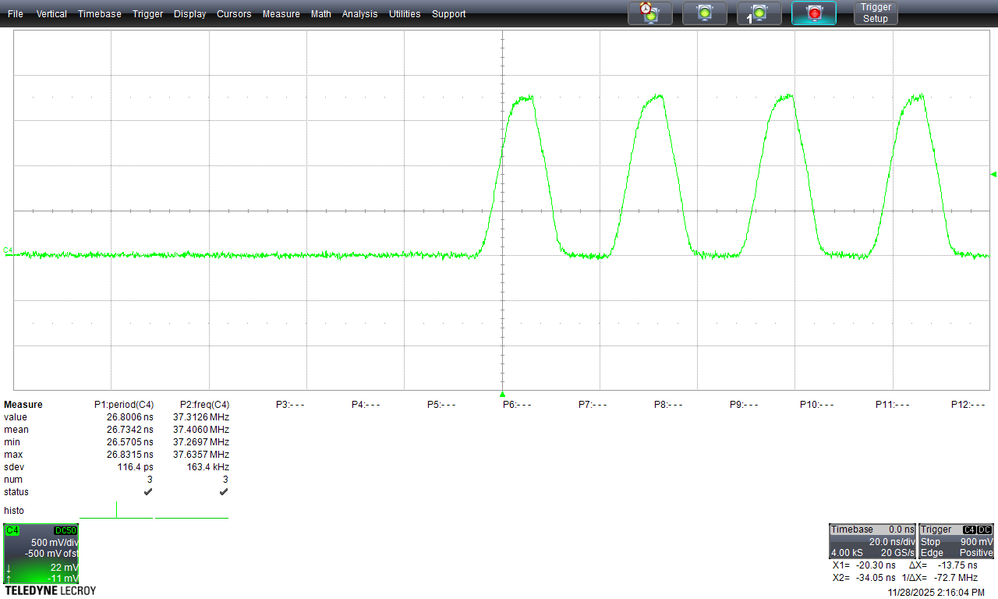The image size is (998, 599).
Task: Select the empty P12 measurement slot
Action: click(968, 405)
